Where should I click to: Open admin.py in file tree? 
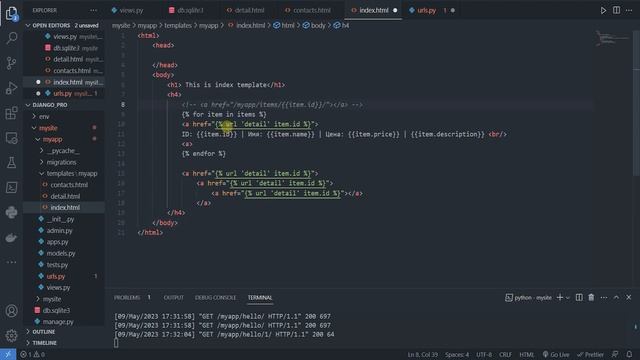(x=59, y=231)
